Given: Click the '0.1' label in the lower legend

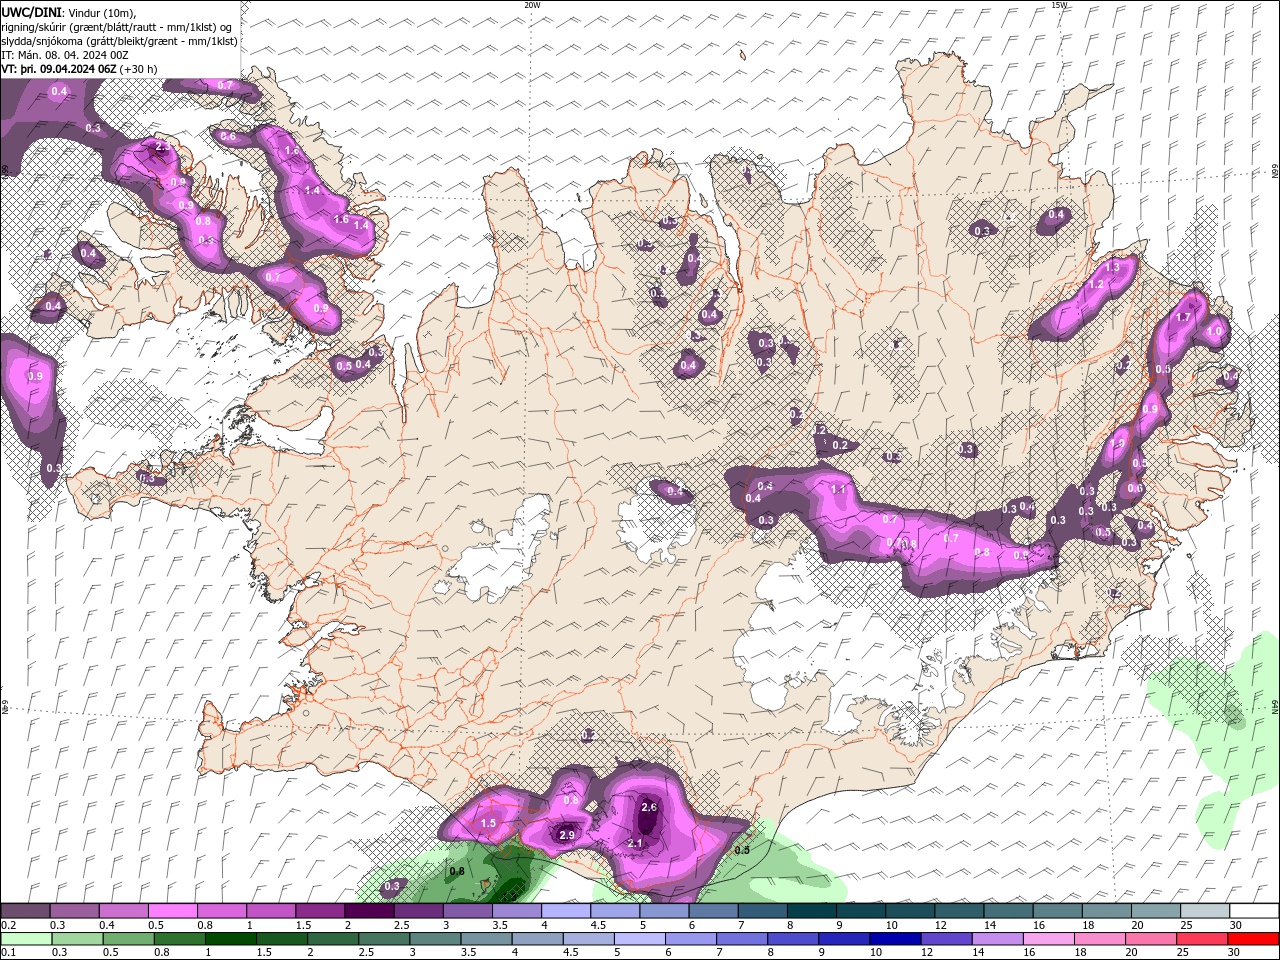Looking at the screenshot, I should tap(8, 953).
